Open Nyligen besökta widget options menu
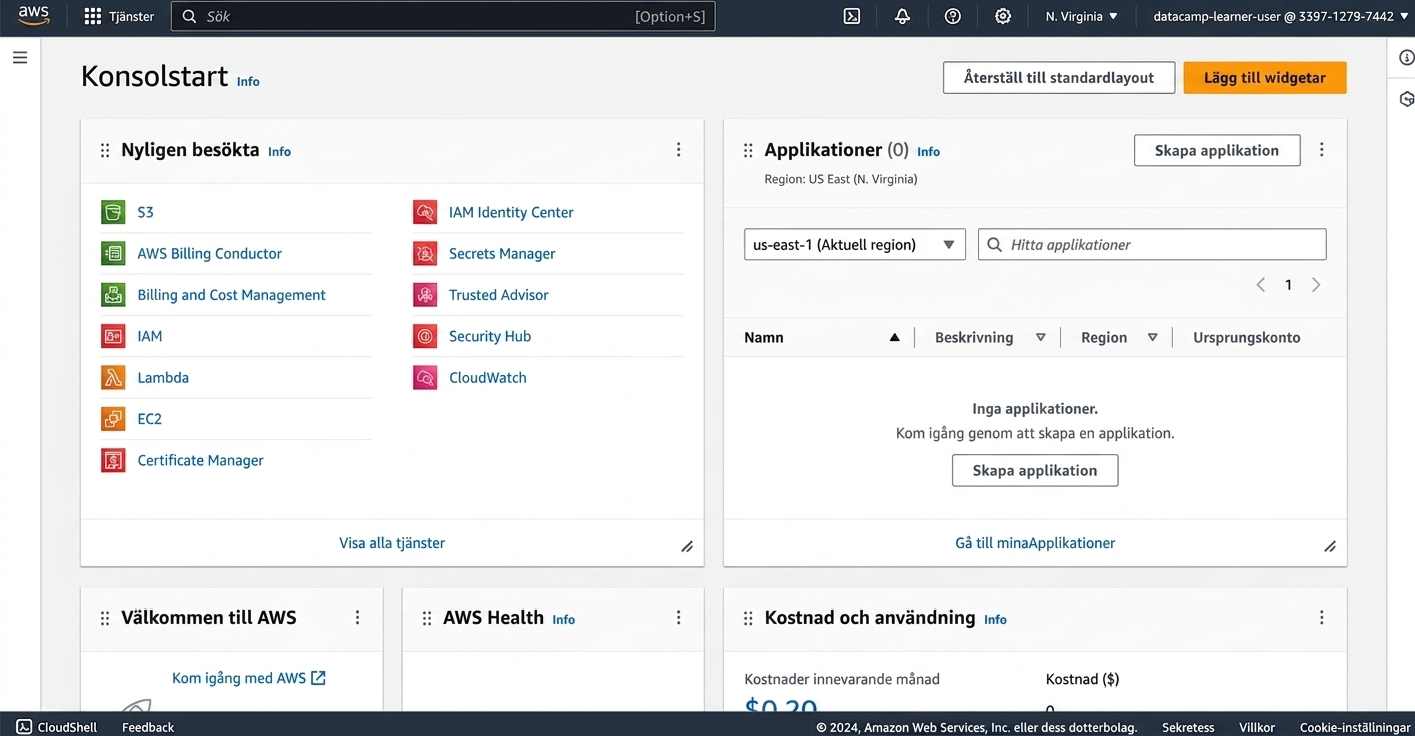Screen dimensions: 1415x736 (678, 150)
